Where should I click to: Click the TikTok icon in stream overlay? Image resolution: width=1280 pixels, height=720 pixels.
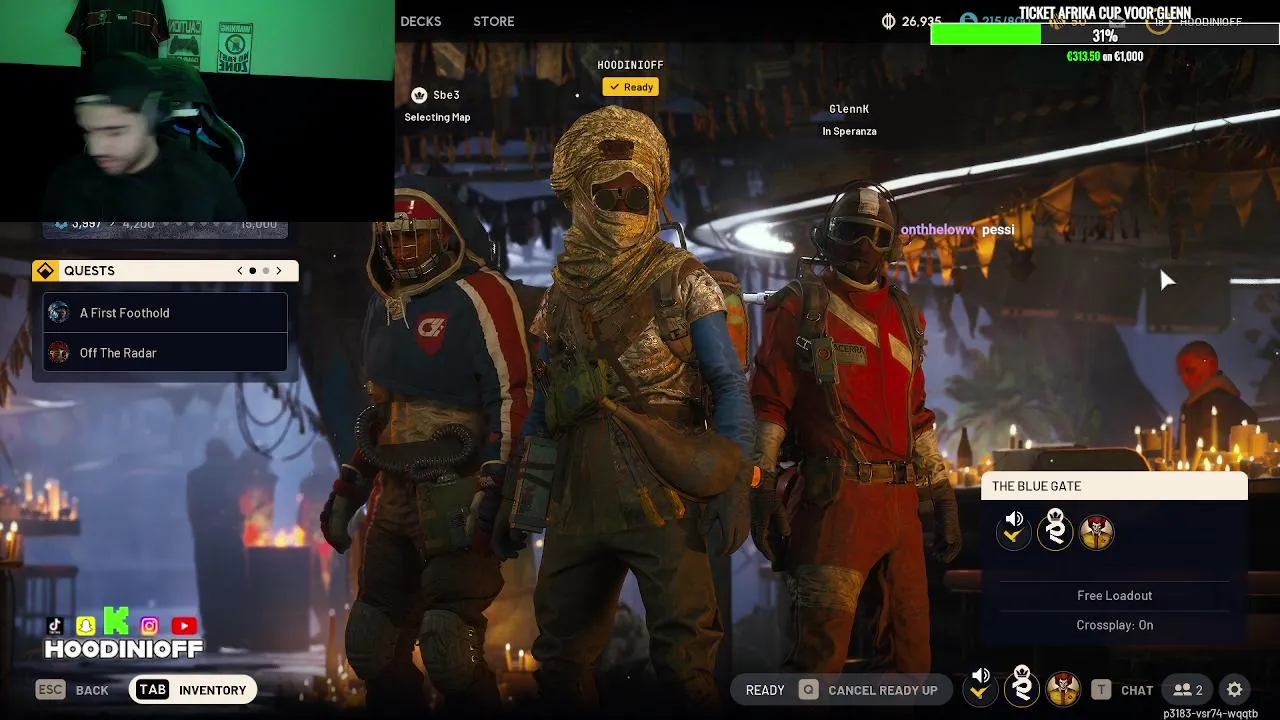(55, 626)
